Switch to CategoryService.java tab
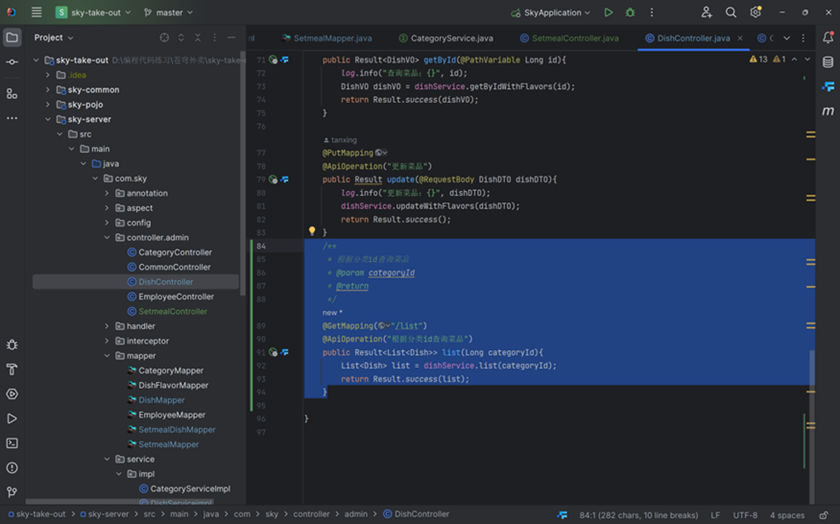Image resolution: width=840 pixels, height=524 pixels. pos(446,38)
